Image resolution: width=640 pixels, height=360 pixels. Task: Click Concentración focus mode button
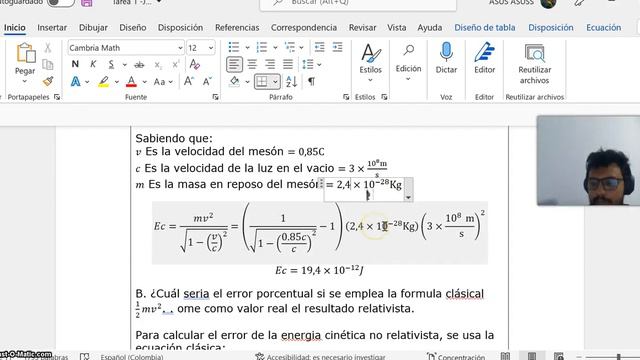tap(456, 357)
